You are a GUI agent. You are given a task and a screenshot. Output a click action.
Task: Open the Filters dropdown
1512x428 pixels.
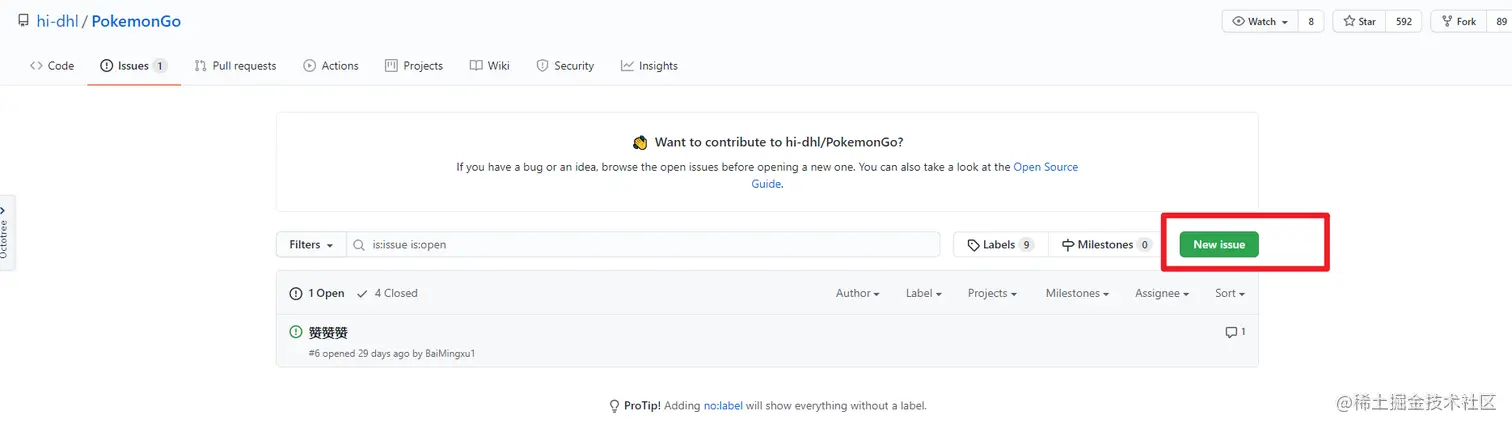point(310,245)
